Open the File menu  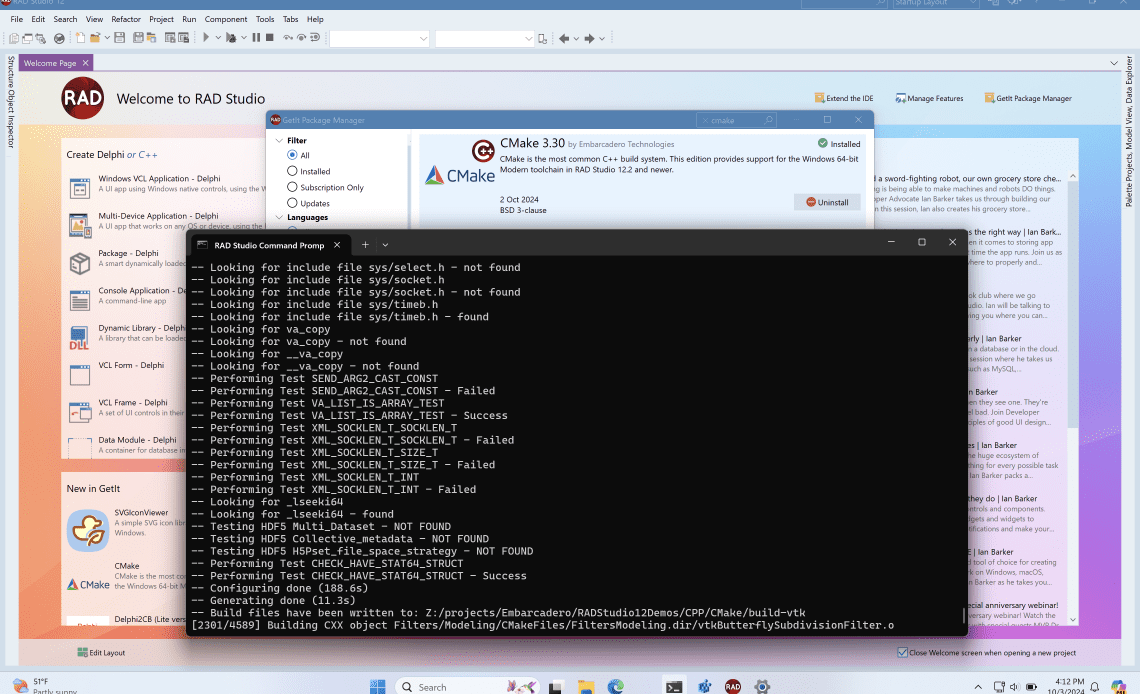17,19
